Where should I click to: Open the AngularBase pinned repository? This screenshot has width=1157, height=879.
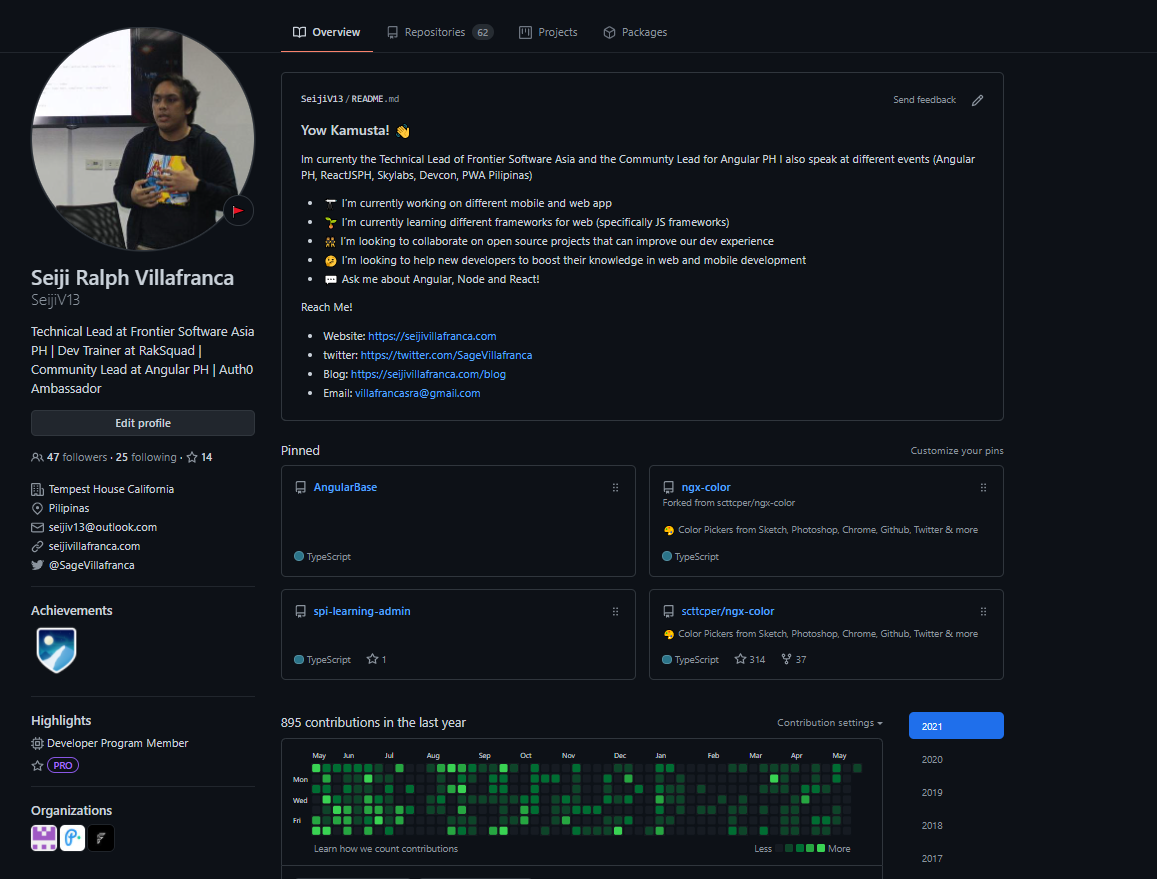[x=345, y=487]
